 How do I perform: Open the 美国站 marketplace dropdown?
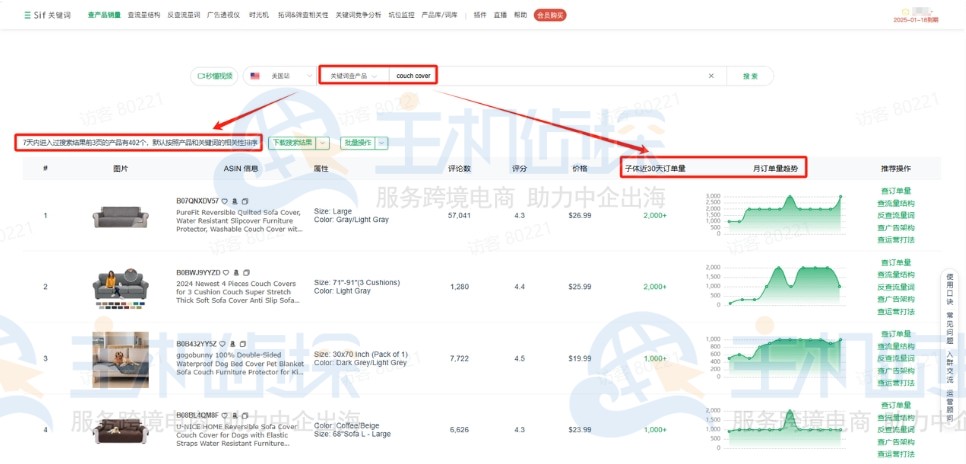pyautogui.click(x=280, y=76)
